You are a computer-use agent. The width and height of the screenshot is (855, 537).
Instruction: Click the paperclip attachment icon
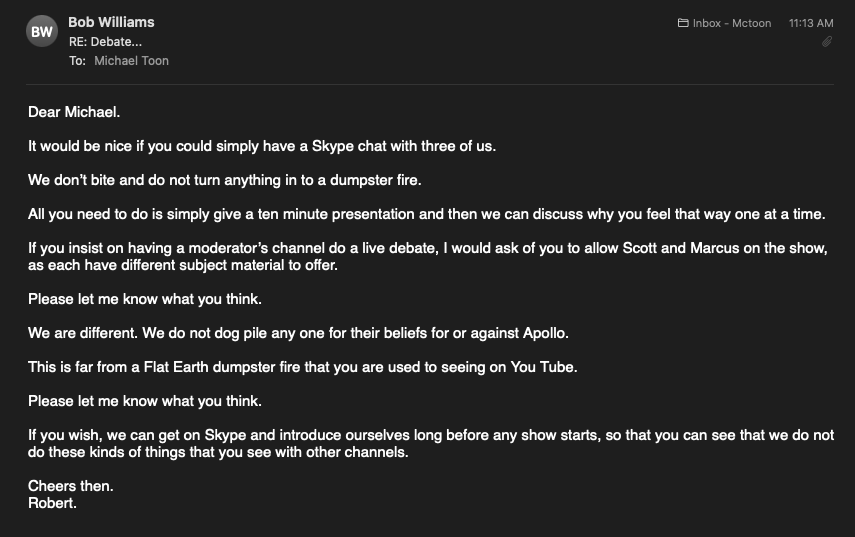point(827,42)
